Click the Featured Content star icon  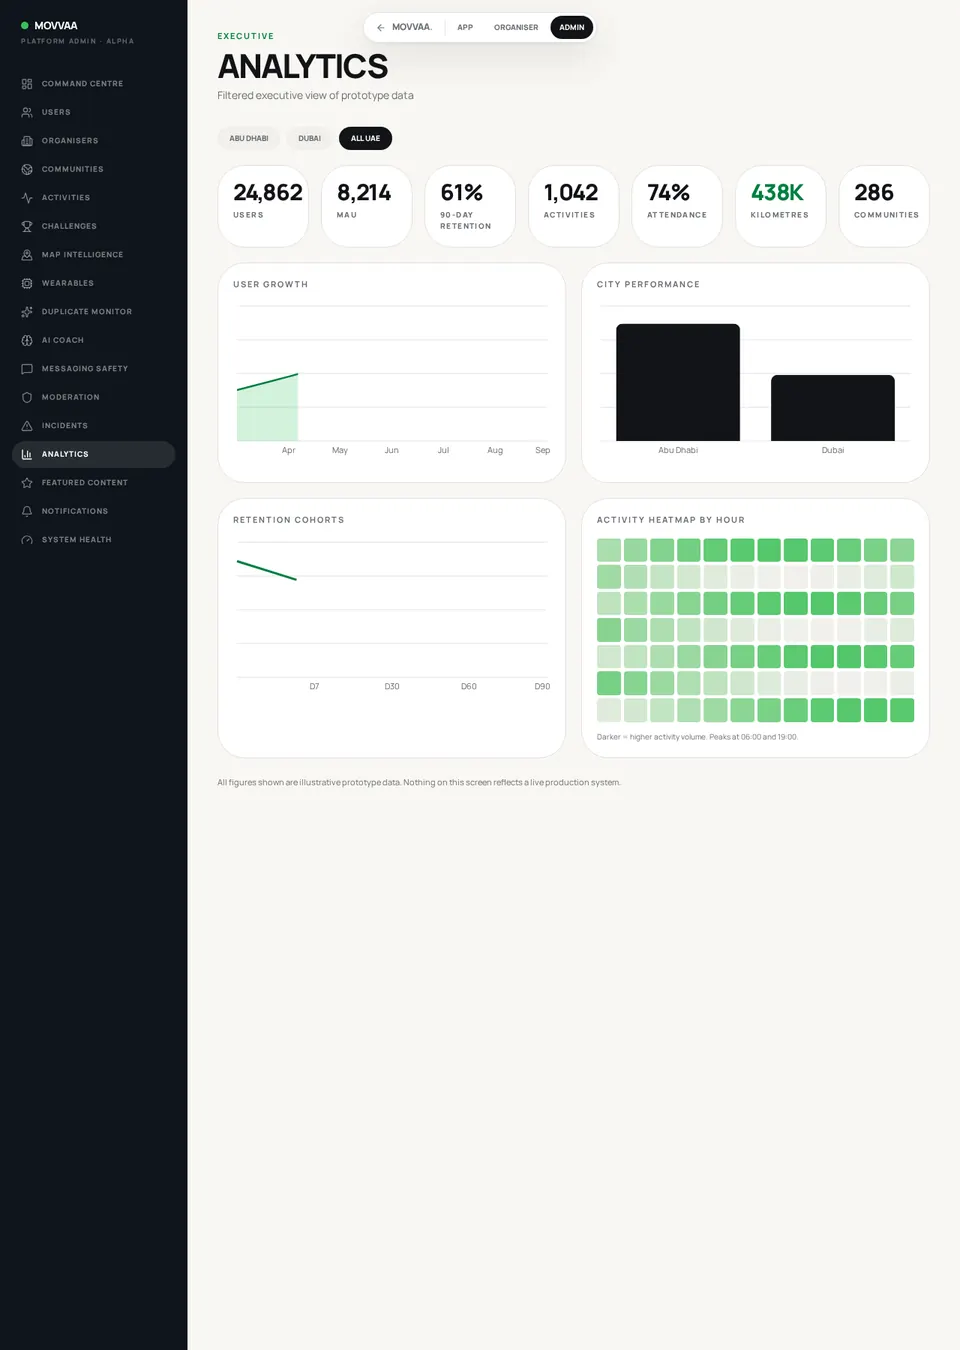pos(27,483)
